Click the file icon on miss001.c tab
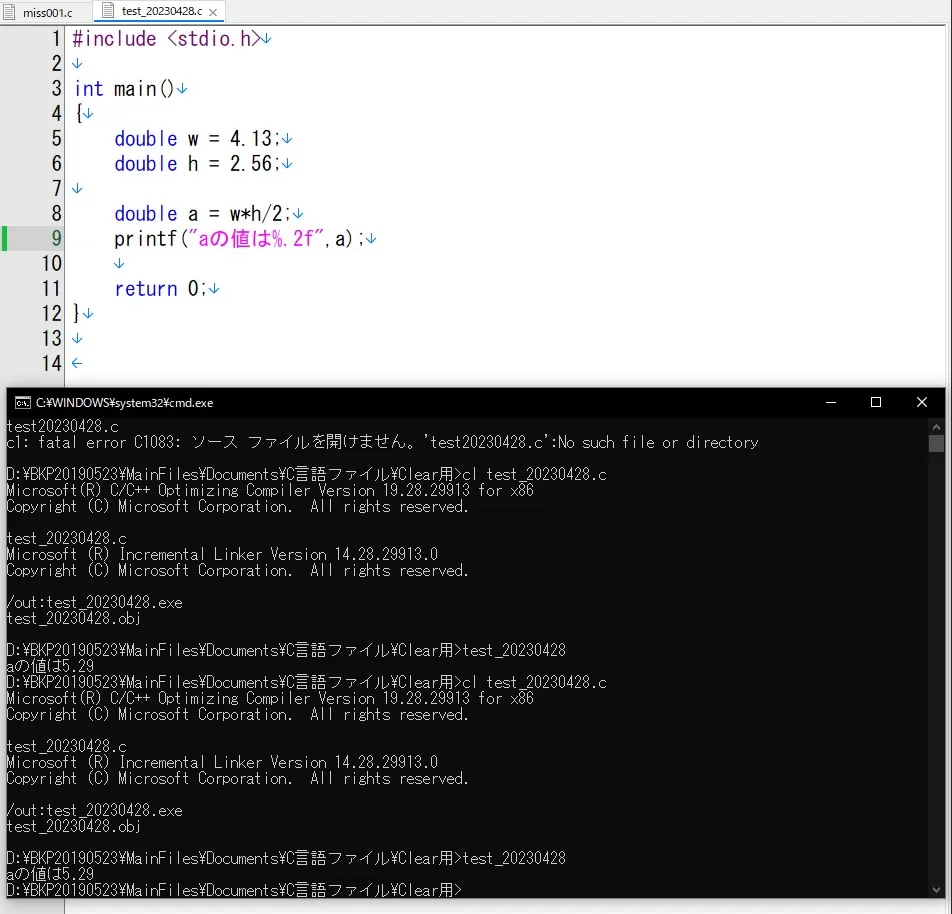Viewport: 952px width, 914px height. 10,12
